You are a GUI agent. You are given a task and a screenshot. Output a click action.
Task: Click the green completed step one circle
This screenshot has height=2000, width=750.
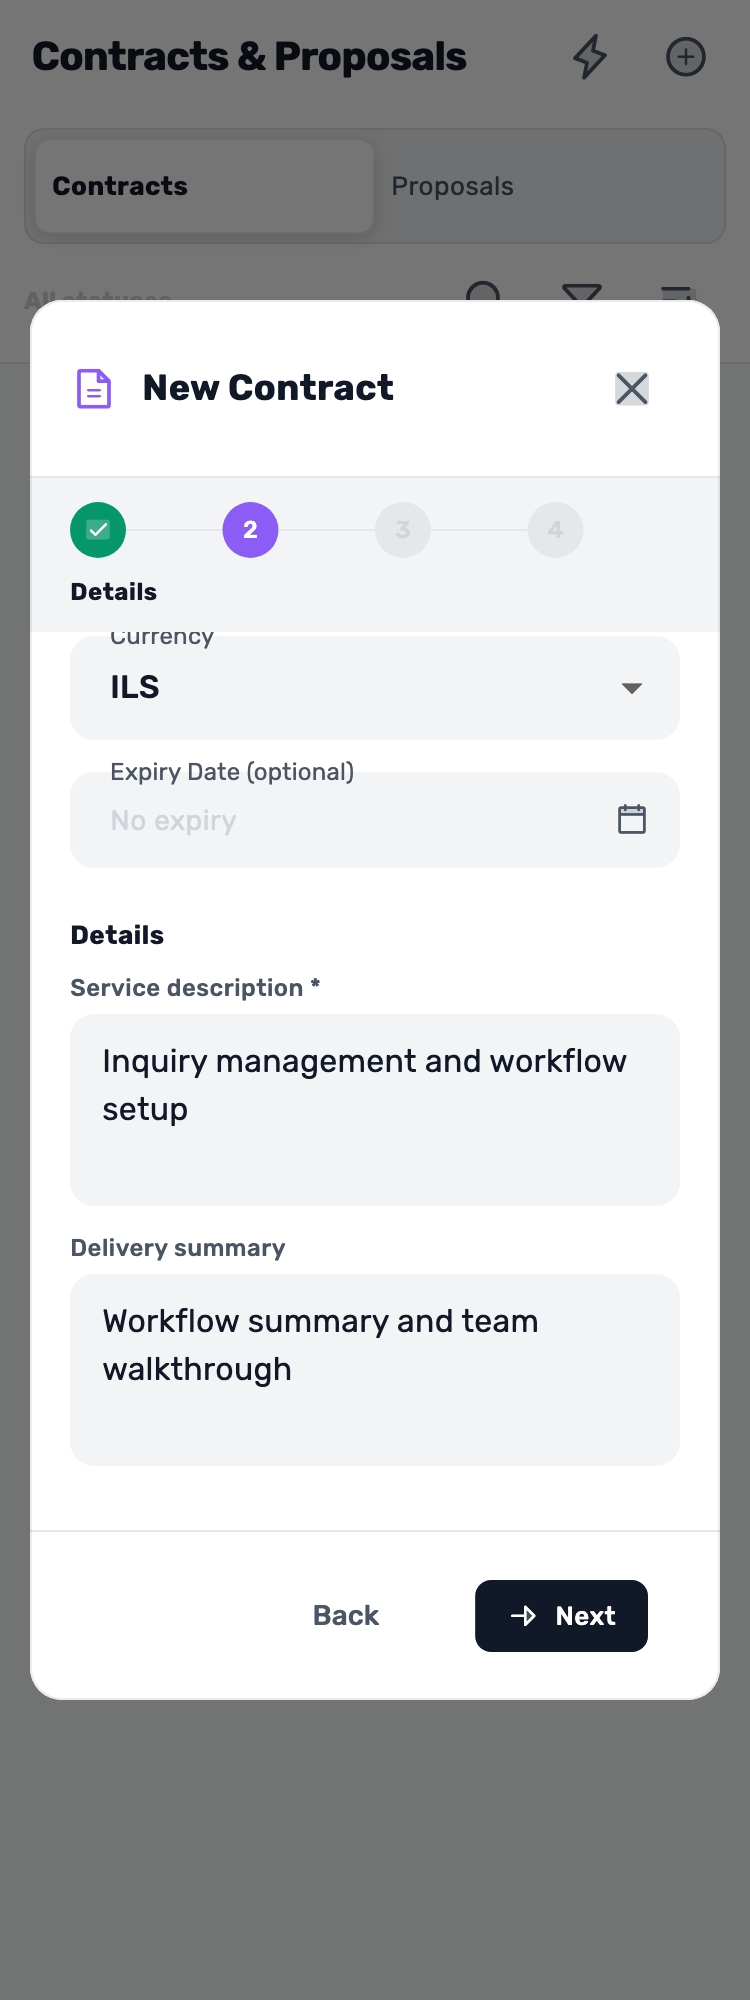[98, 530]
